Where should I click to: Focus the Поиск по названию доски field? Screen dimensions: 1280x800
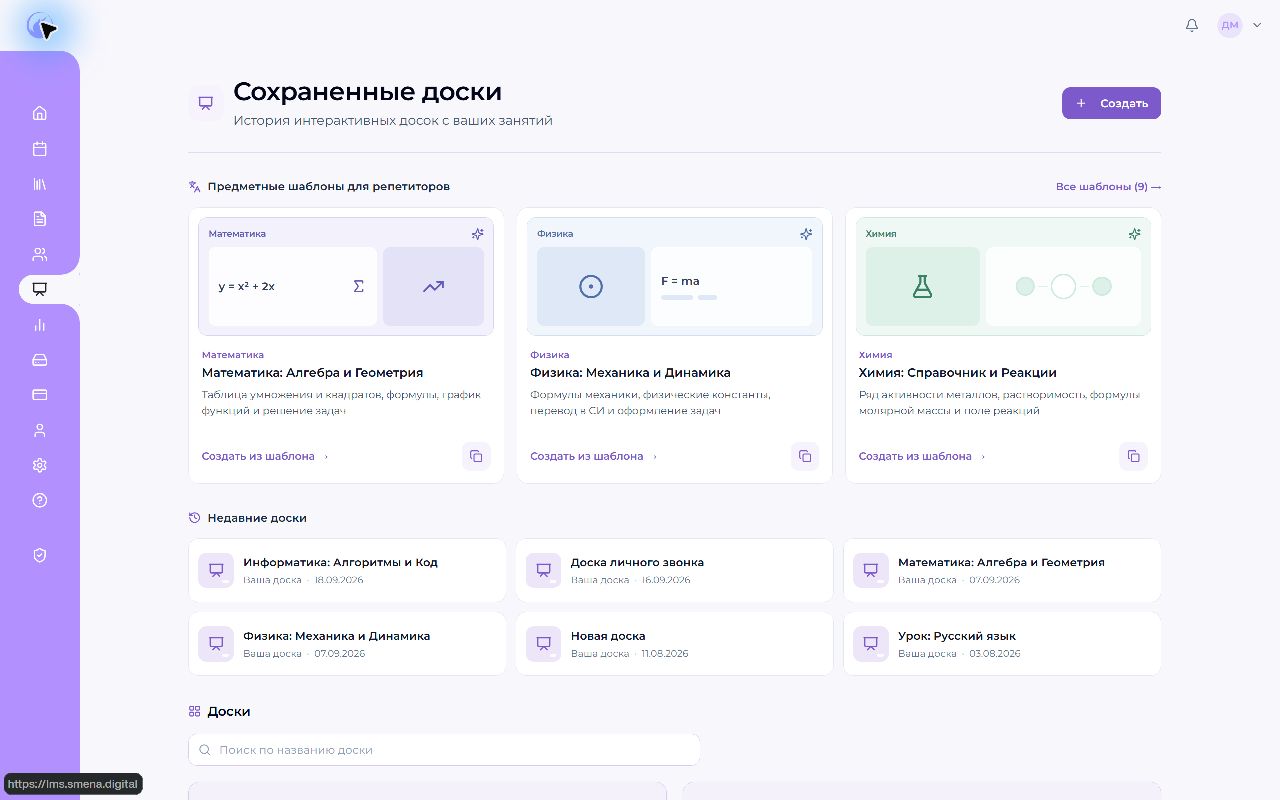click(x=444, y=750)
